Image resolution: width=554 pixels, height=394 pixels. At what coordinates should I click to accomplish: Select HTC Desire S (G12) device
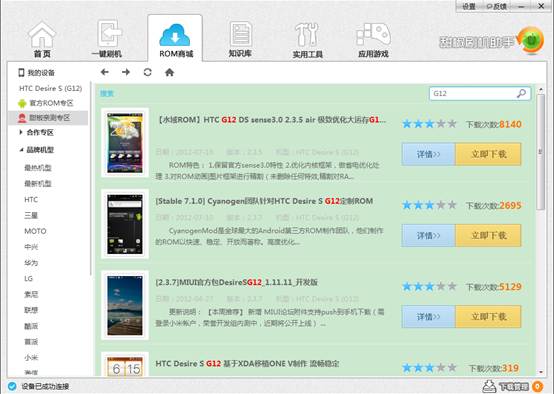tap(51, 88)
